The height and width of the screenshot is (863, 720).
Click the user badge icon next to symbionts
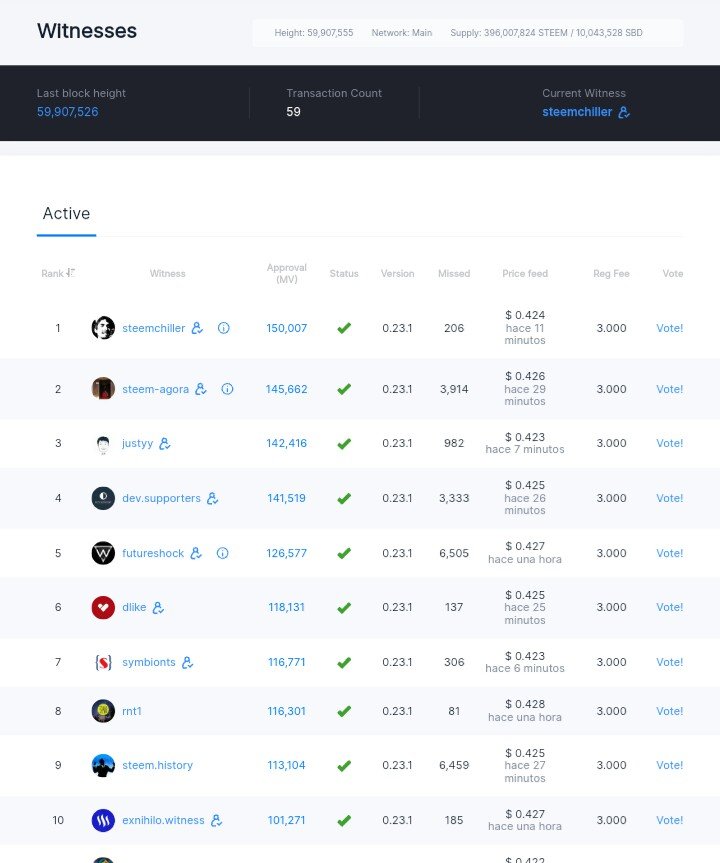187,662
